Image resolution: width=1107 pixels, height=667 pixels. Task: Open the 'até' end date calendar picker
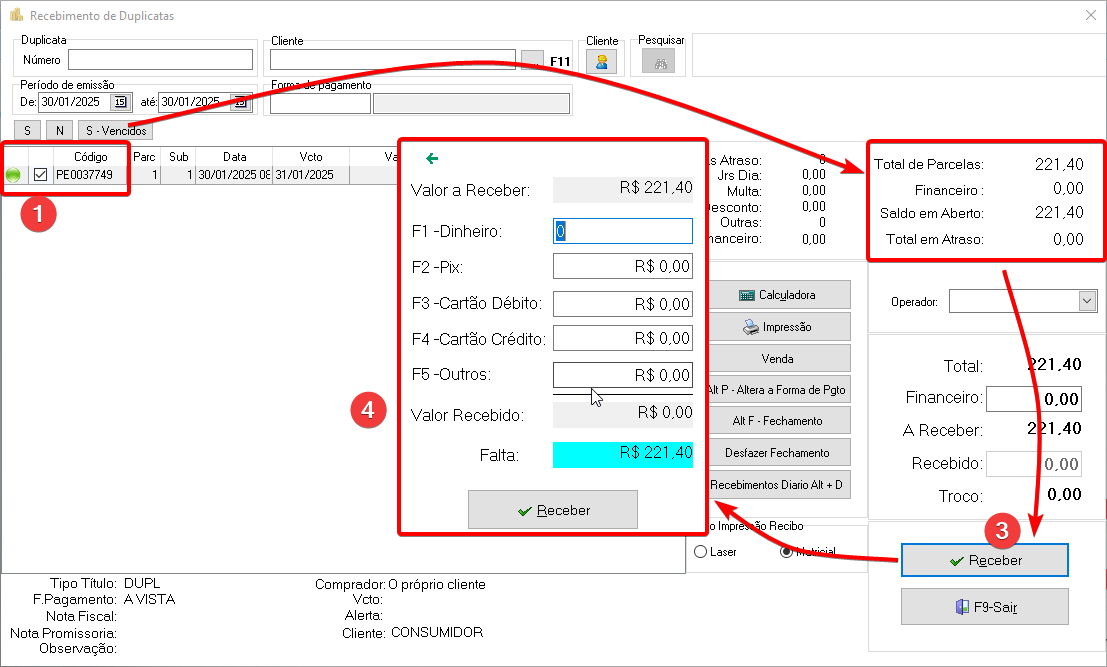point(240,102)
